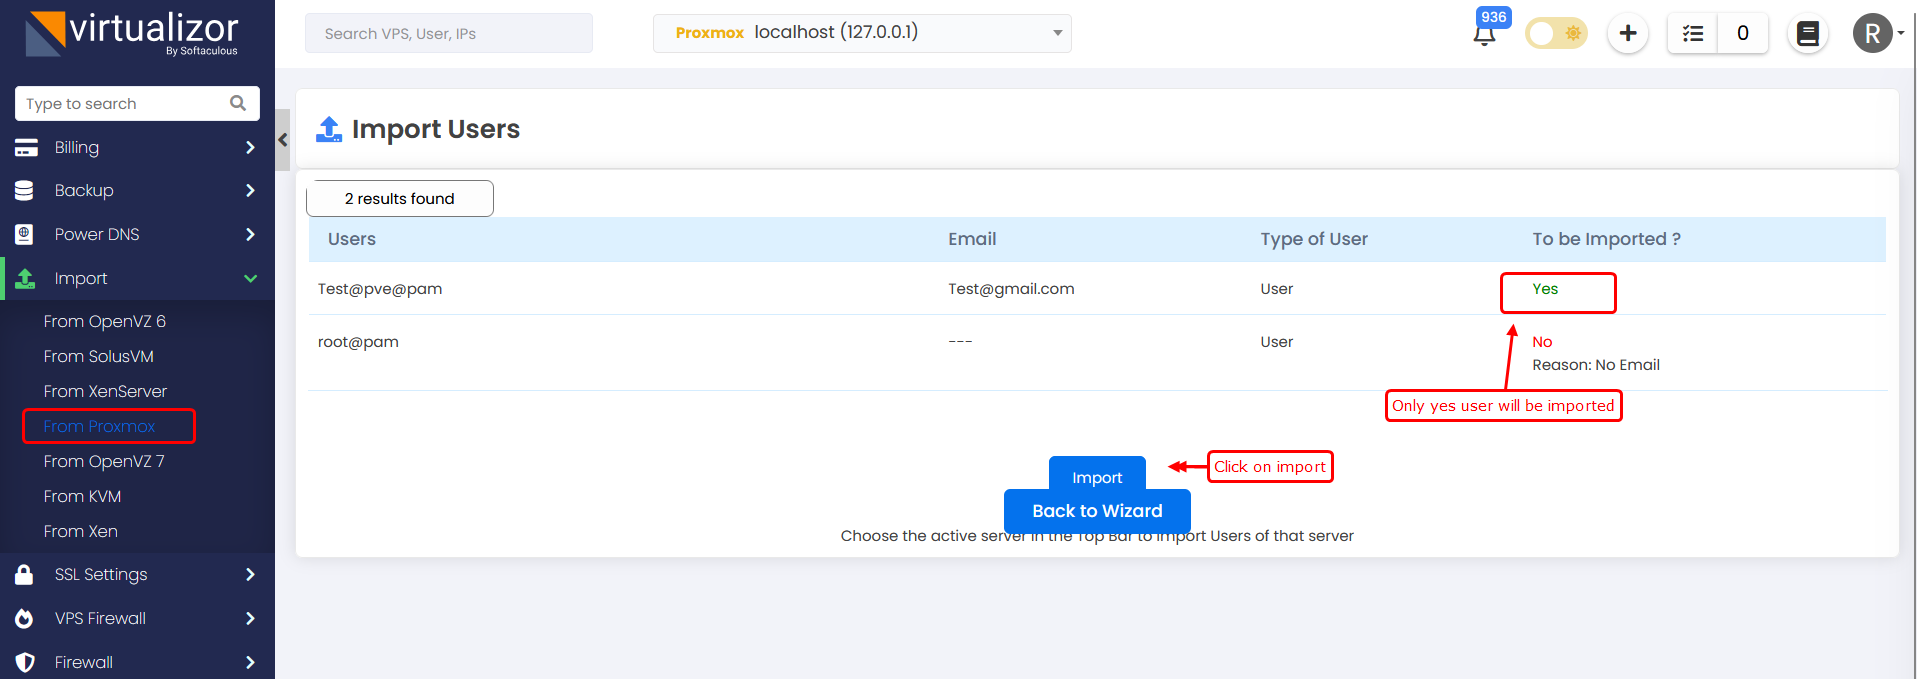This screenshot has height=679, width=1917.
Task: Click the Firewall shield icon
Action: pyautogui.click(x=25, y=662)
